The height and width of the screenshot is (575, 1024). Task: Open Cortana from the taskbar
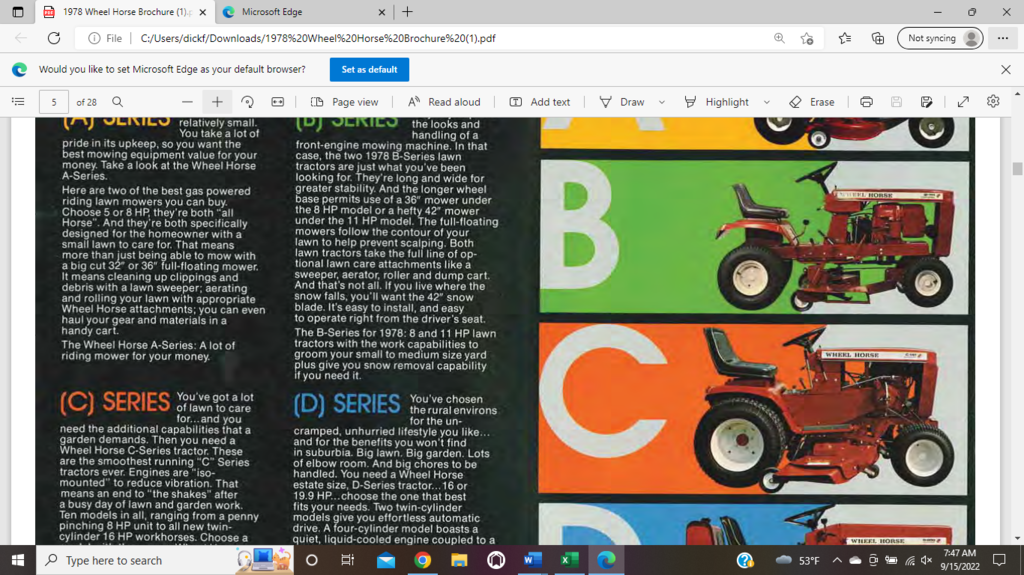pos(312,560)
